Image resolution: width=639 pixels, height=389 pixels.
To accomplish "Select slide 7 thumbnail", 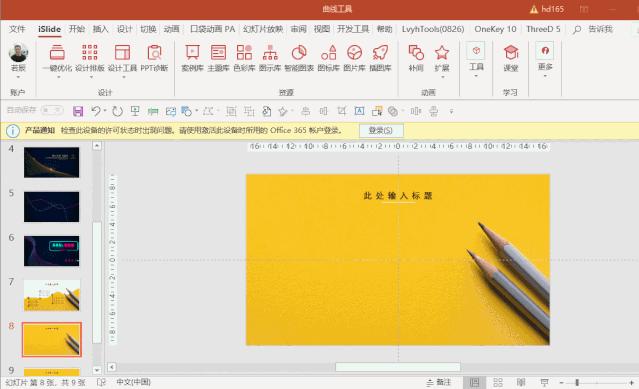I will [52, 295].
